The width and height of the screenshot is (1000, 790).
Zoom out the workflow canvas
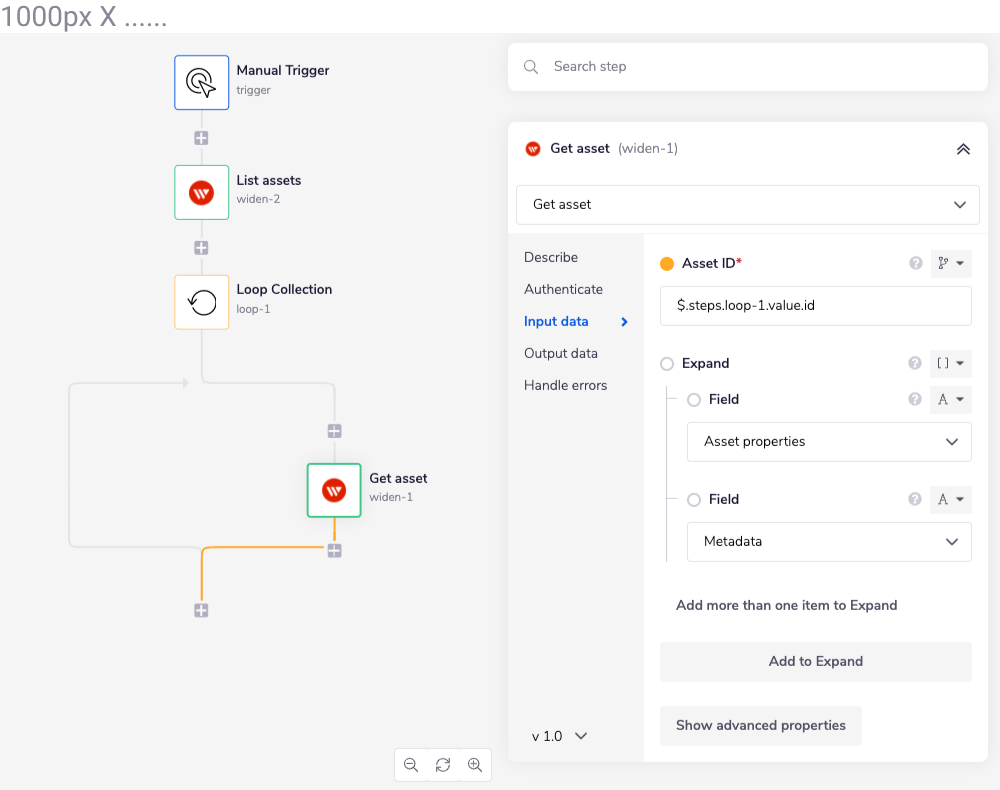tap(411, 765)
